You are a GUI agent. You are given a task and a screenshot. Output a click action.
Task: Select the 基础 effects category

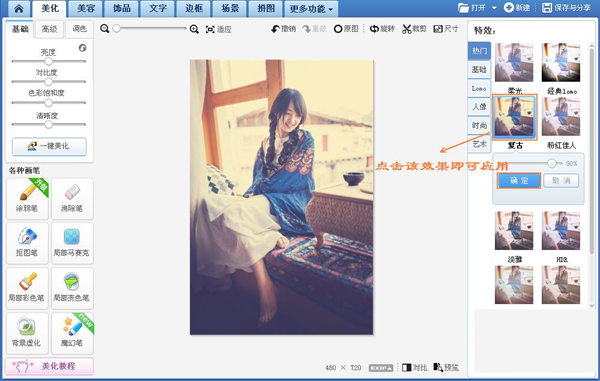pos(479,70)
